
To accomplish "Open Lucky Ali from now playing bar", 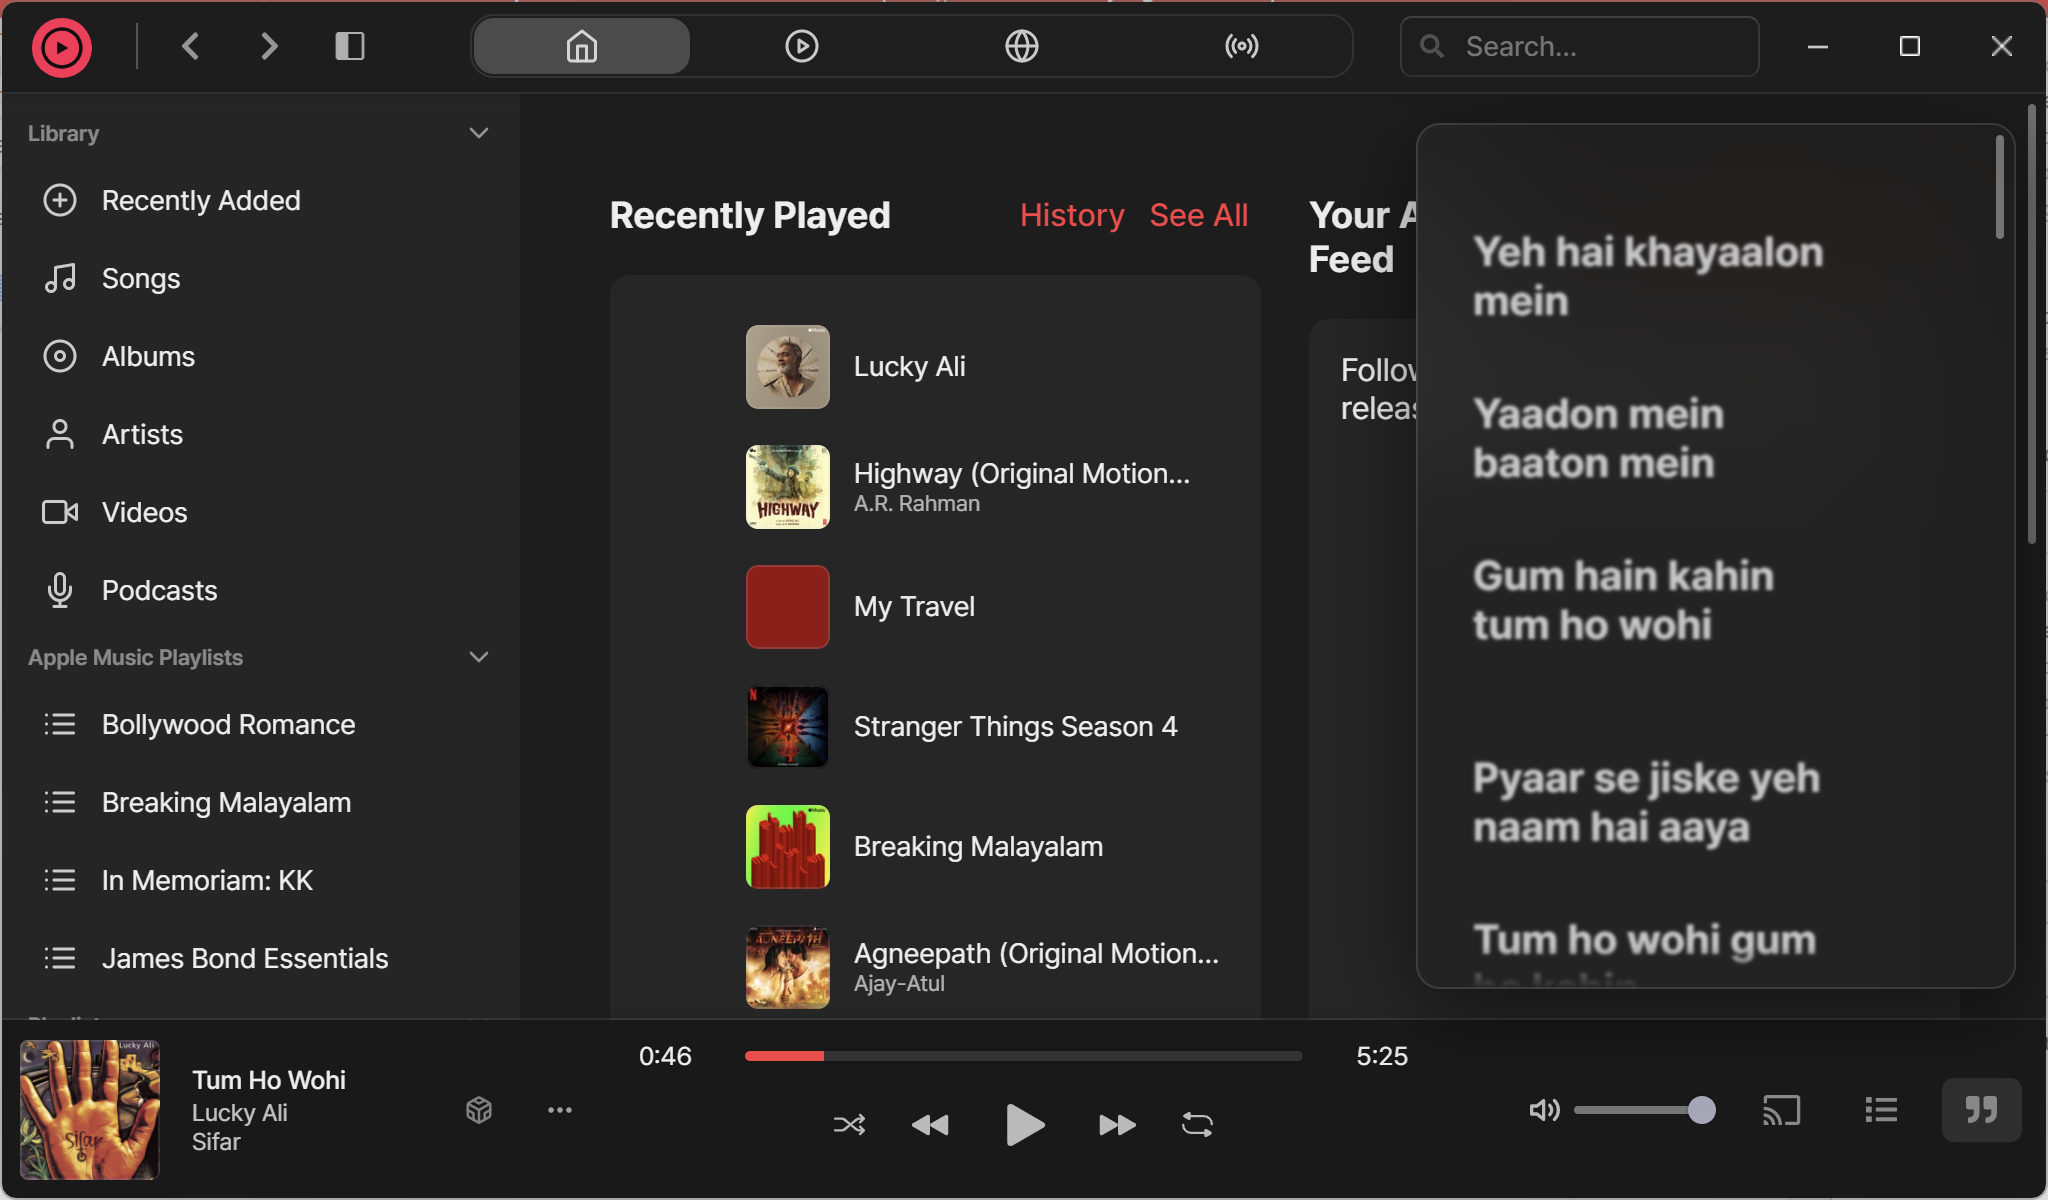I will 240,1112.
